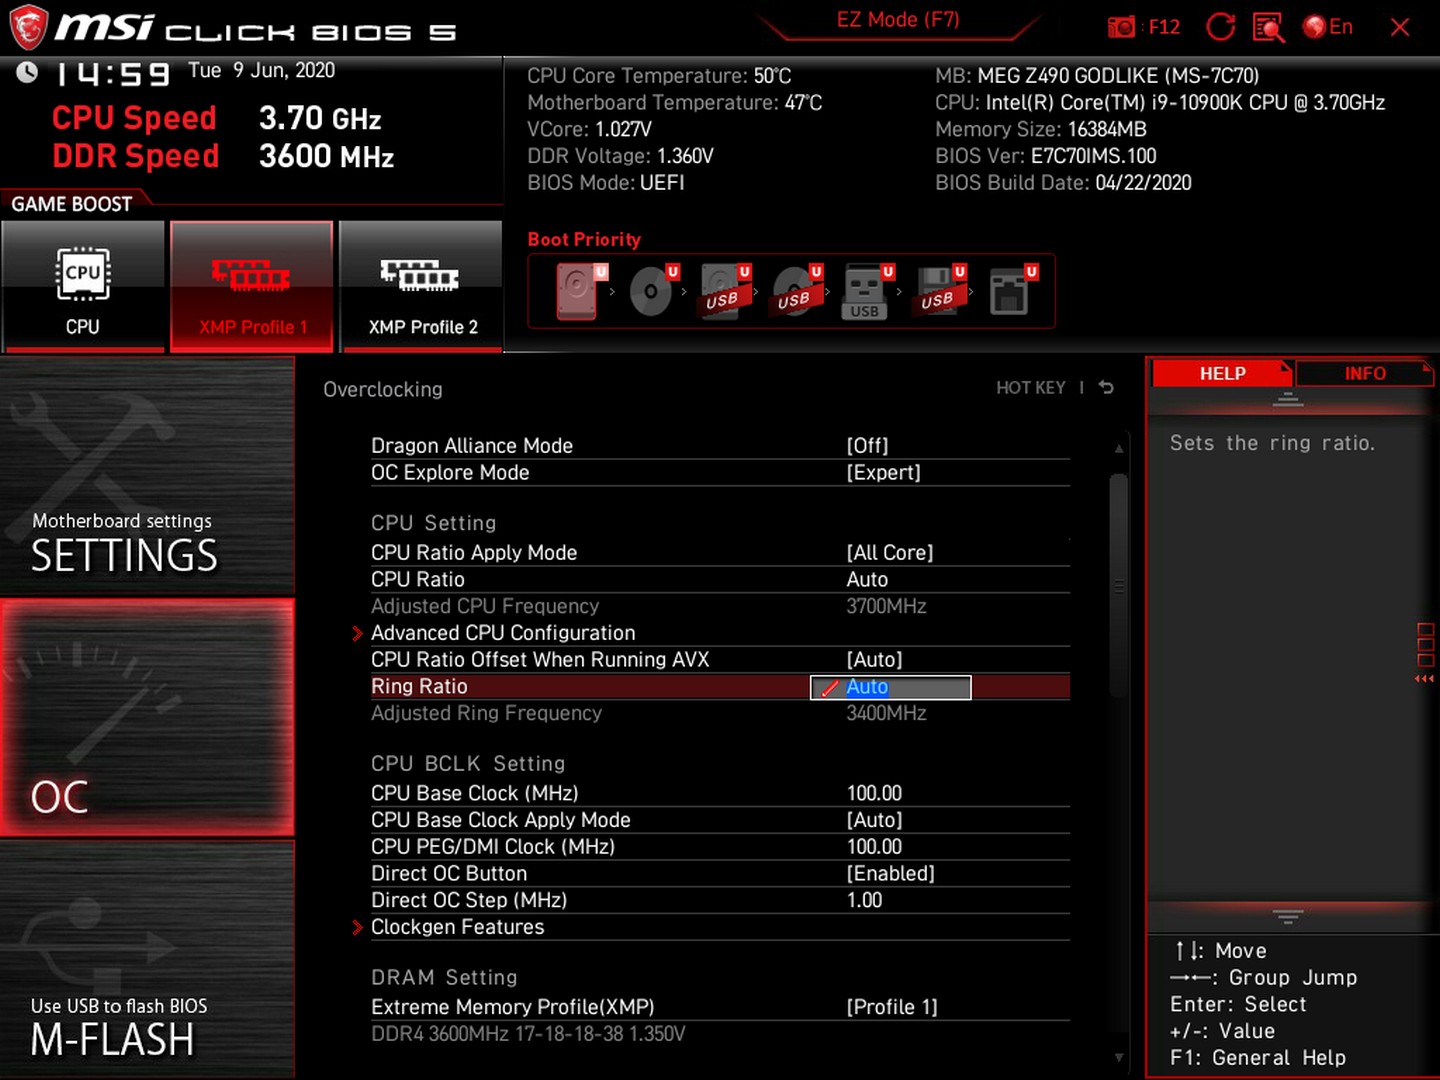Viewport: 1440px width, 1080px height.
Task: Select the USB optical drive boot icon
Action: click(x=797, y=291)
